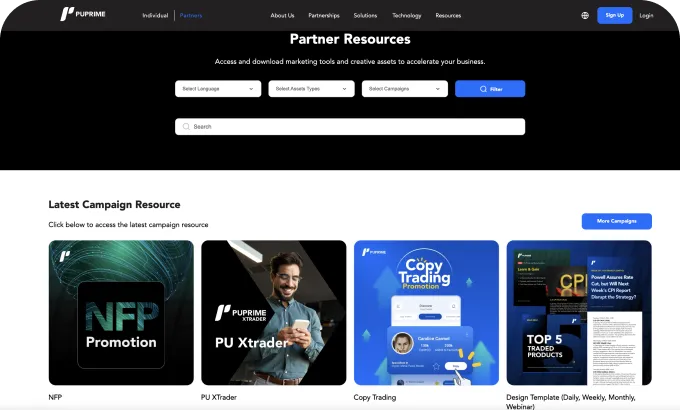Switch to the Individual tab
This screenshot has width=680, height=410.
point(155,16)
